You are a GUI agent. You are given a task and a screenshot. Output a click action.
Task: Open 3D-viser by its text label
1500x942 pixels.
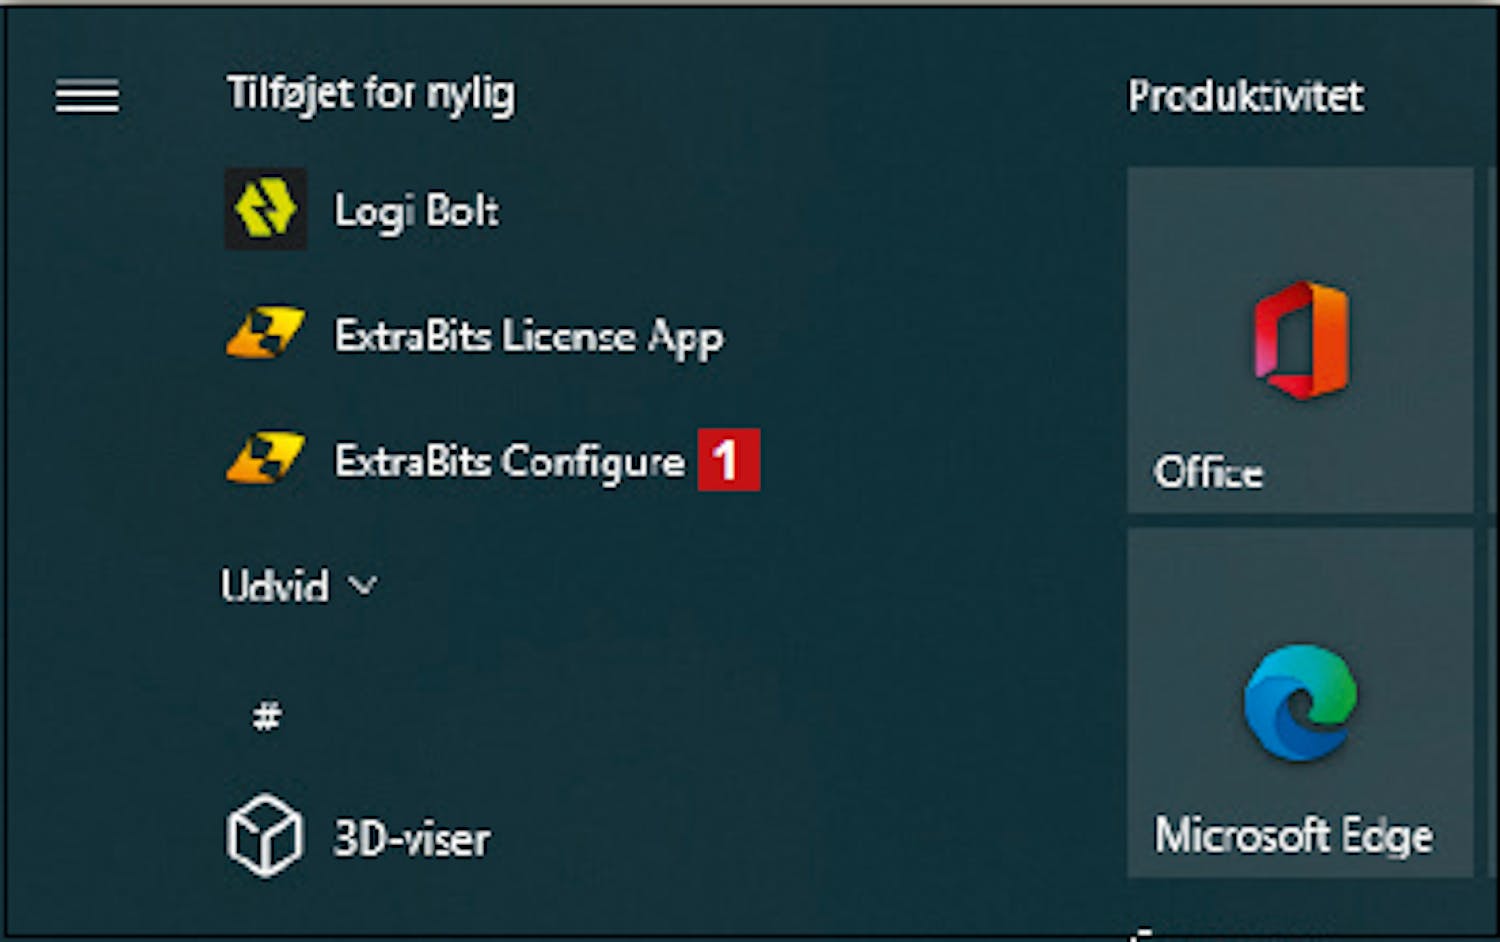(412, 839)
